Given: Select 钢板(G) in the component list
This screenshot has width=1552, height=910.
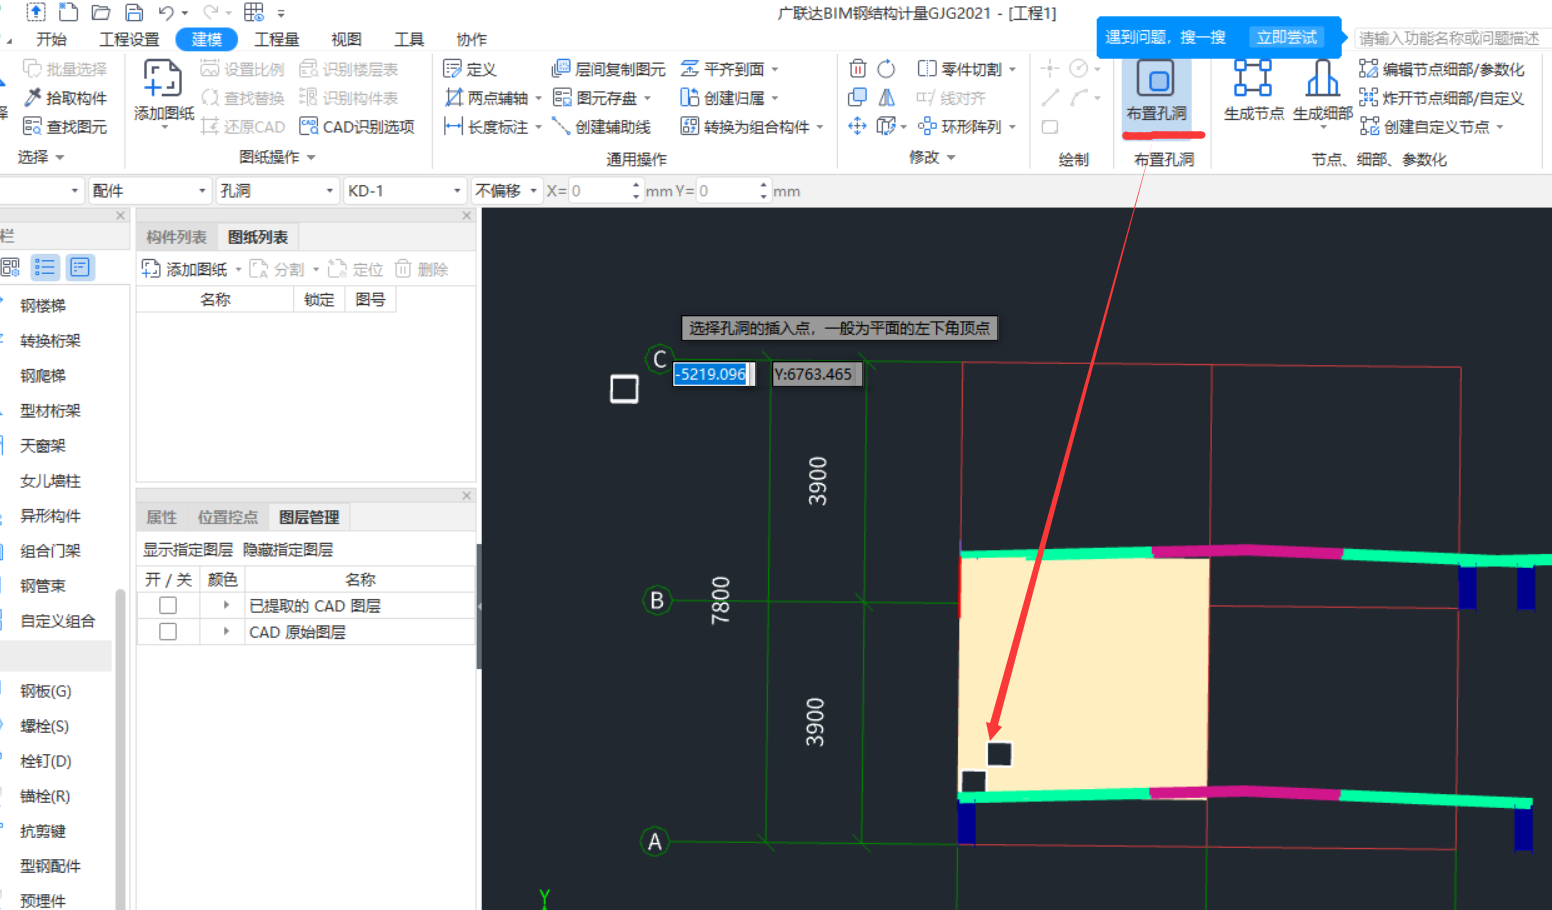Looking at the screenshot, I should 46,691.
